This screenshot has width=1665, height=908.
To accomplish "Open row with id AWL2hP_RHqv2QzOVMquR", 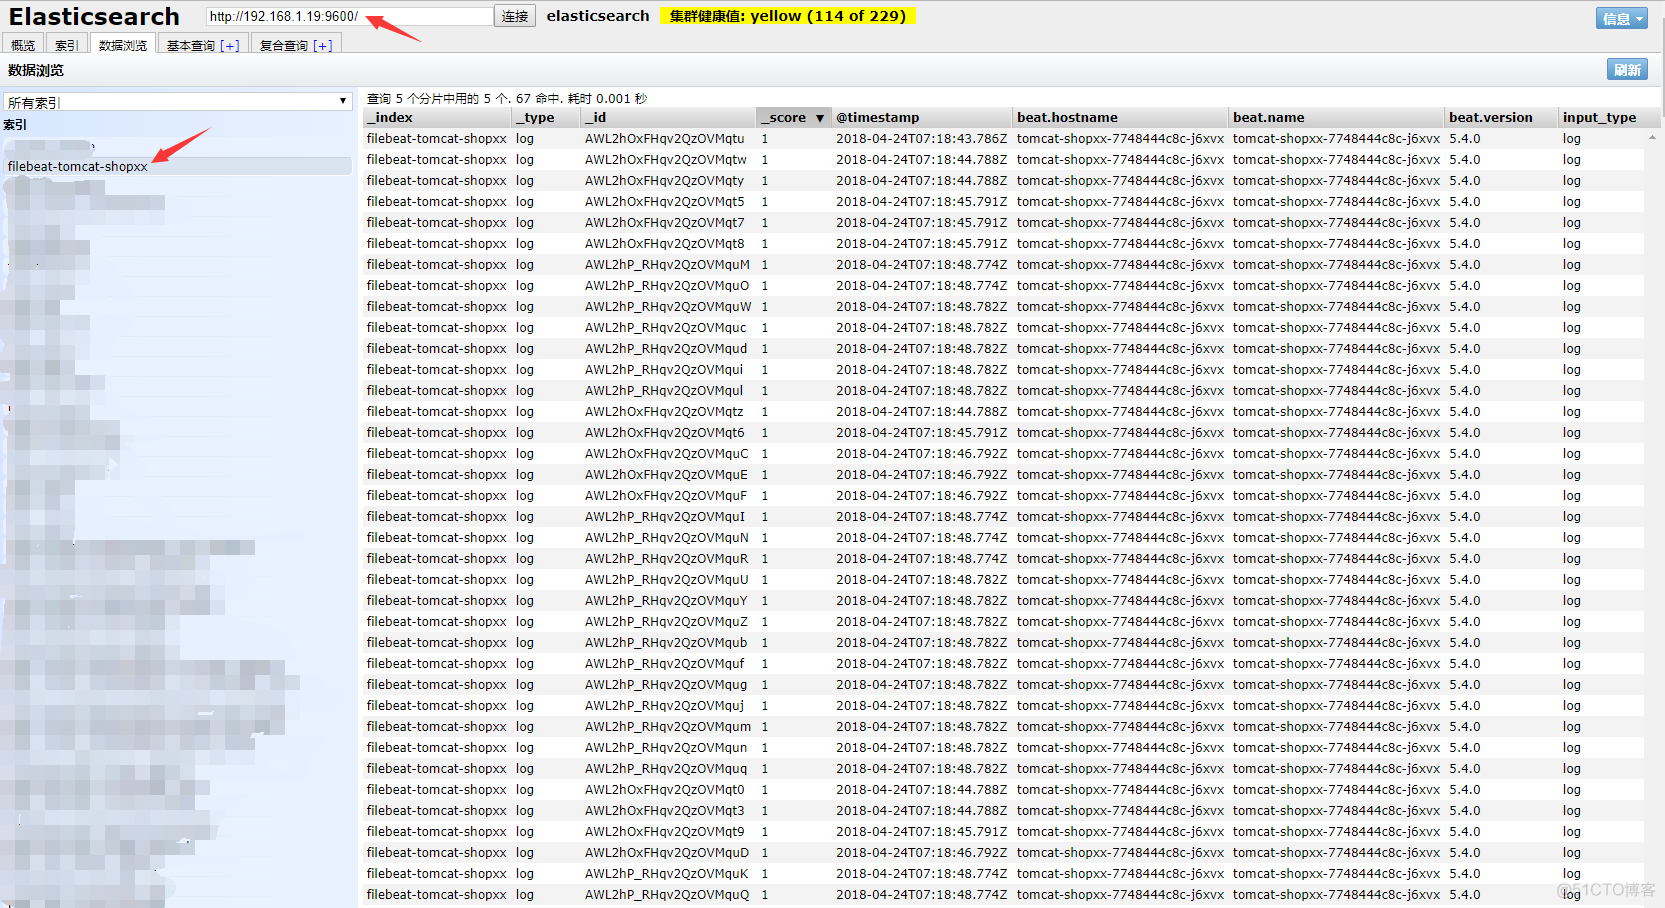I will click(x=1004, y=559).
